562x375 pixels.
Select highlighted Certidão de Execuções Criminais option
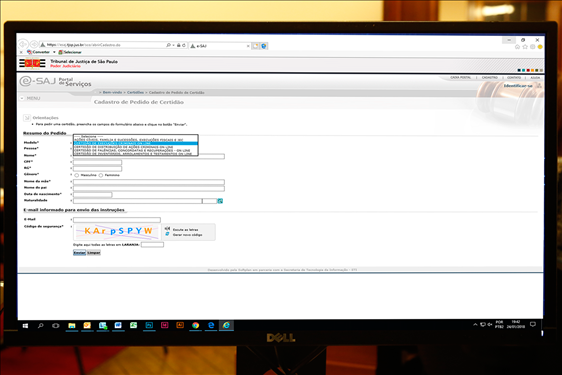point(135,143)
